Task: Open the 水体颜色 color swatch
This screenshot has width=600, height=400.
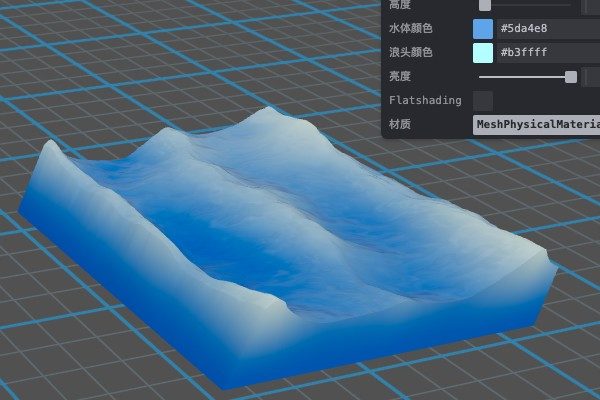Action: pyautogui.click(x=483, y=29)
